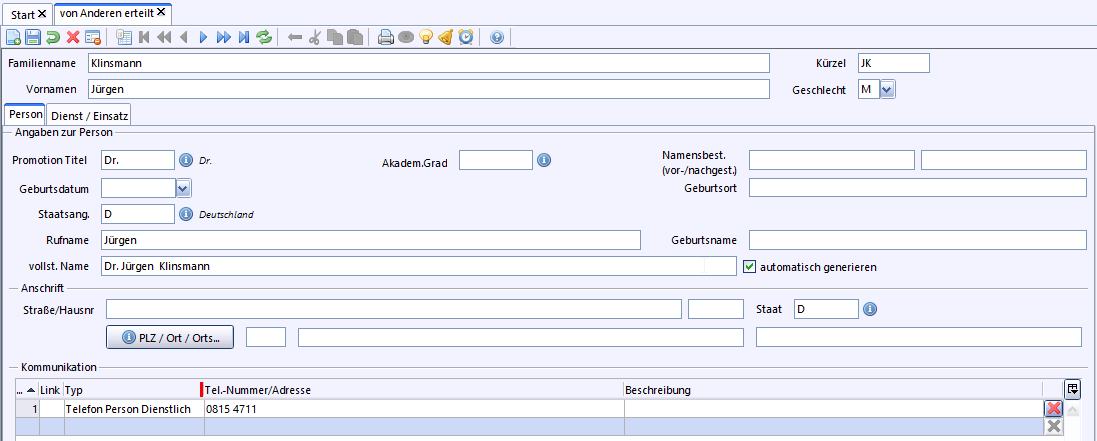This screenshot has height=441, width=1097.
Task: Switch to the Start tab
Action: point(22,13)
